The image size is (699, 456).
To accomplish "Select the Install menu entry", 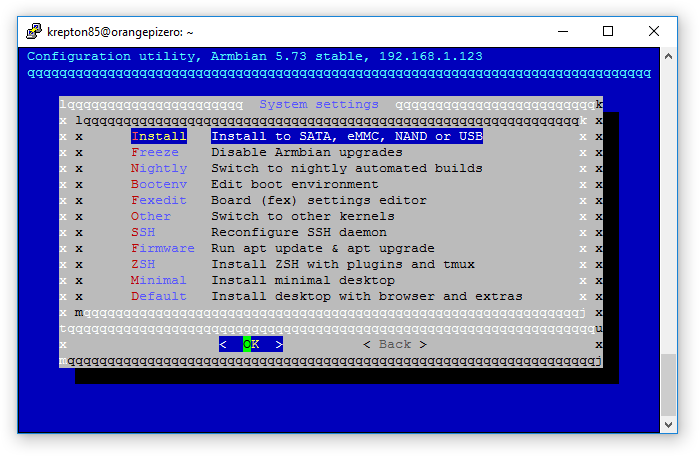I will [159, 136].
